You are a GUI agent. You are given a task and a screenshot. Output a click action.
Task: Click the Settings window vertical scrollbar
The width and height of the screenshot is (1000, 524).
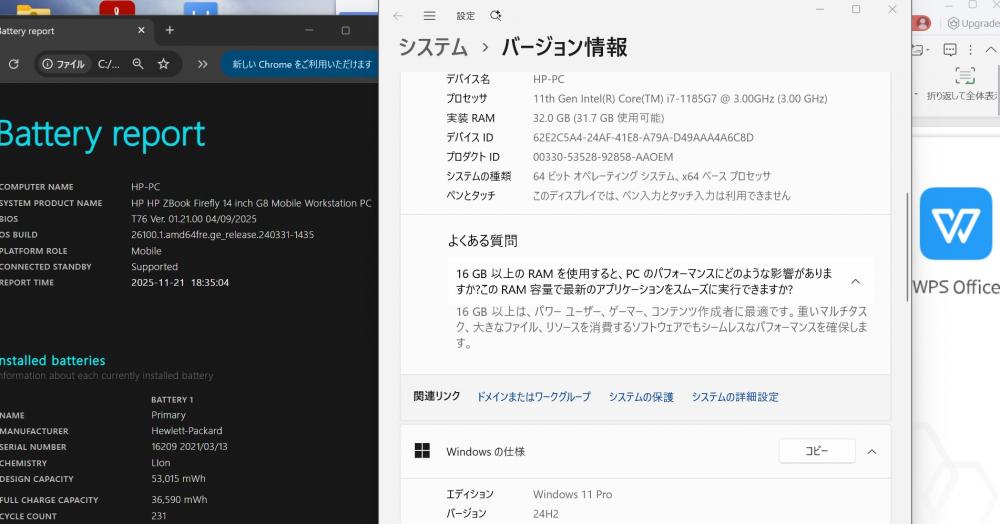click(907, 245)
